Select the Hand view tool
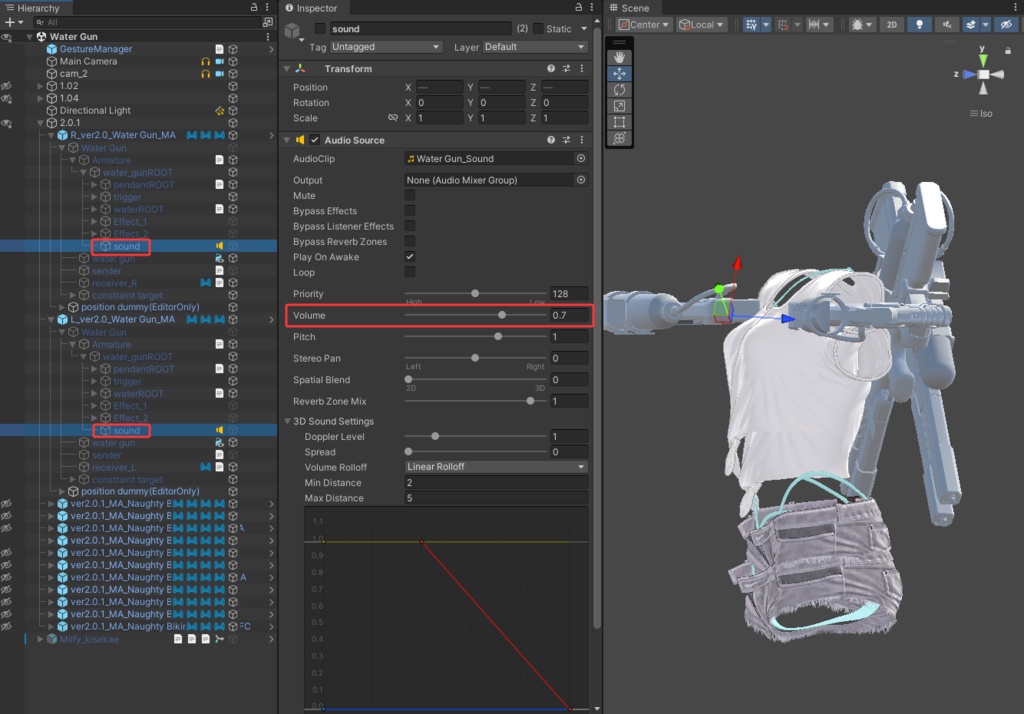 pyautogui.click(x=619, y=58)
